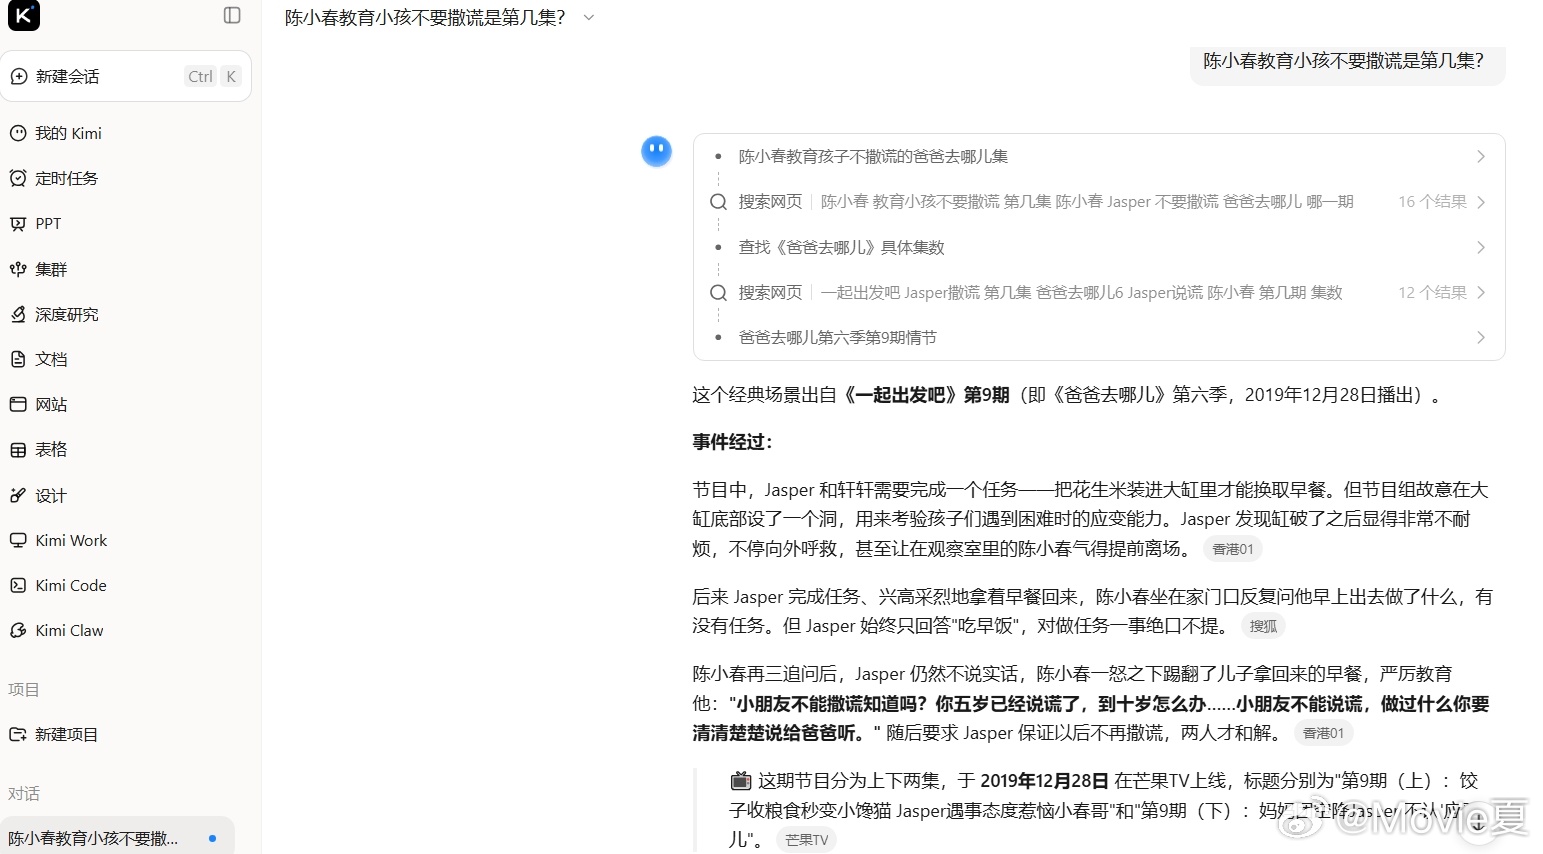Click the 表格 table grid icon
1543x854 pixels.
point(18,450)
